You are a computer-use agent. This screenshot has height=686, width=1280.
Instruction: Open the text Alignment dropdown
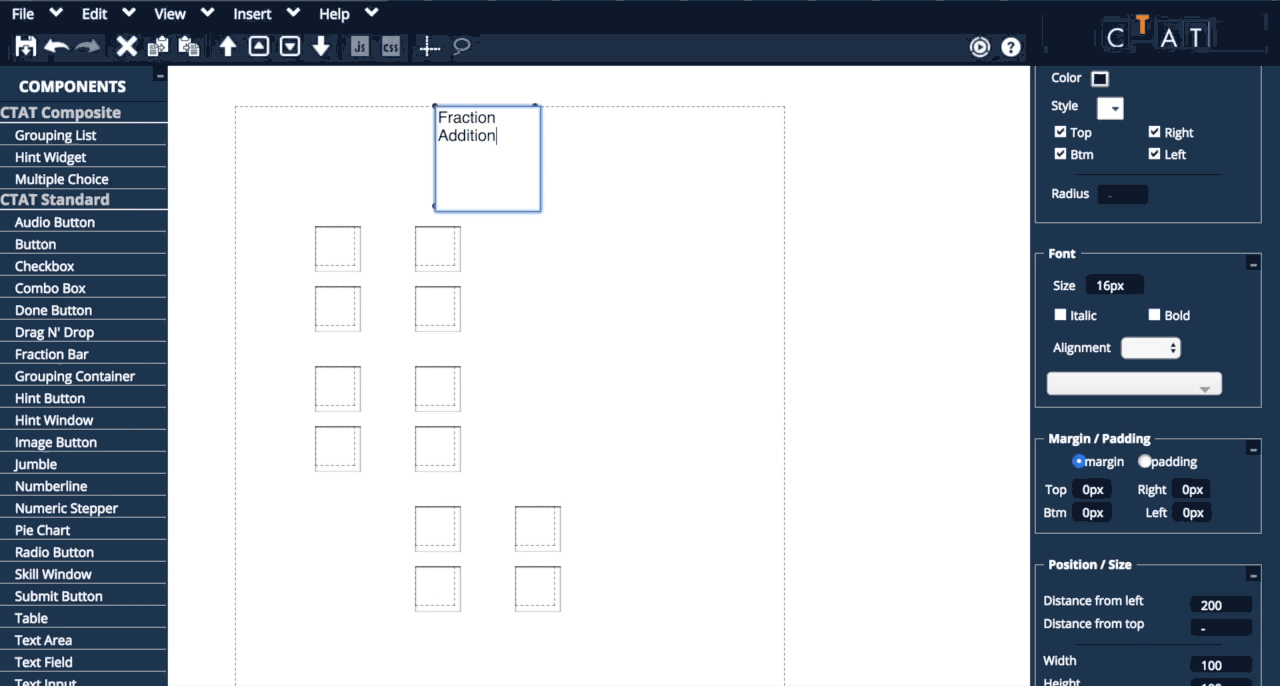[1150, 347]
